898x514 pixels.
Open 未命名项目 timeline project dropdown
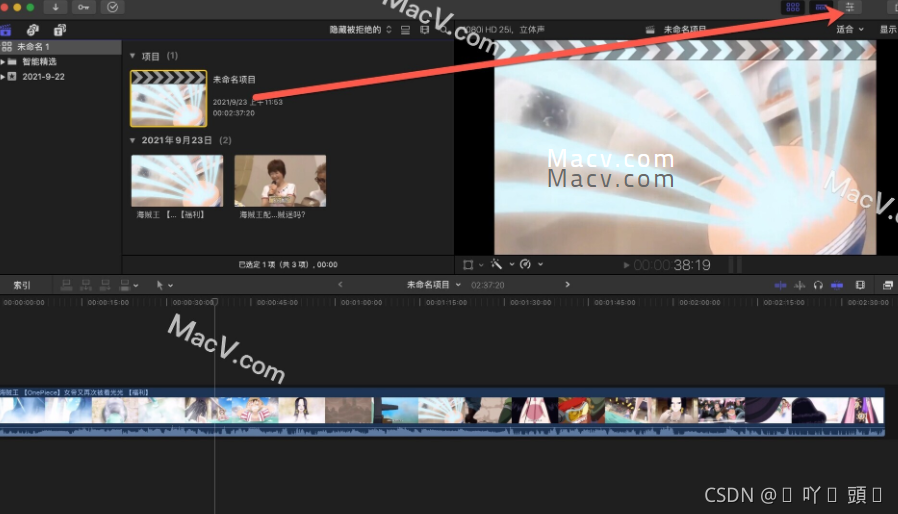(x=434, y=285)
